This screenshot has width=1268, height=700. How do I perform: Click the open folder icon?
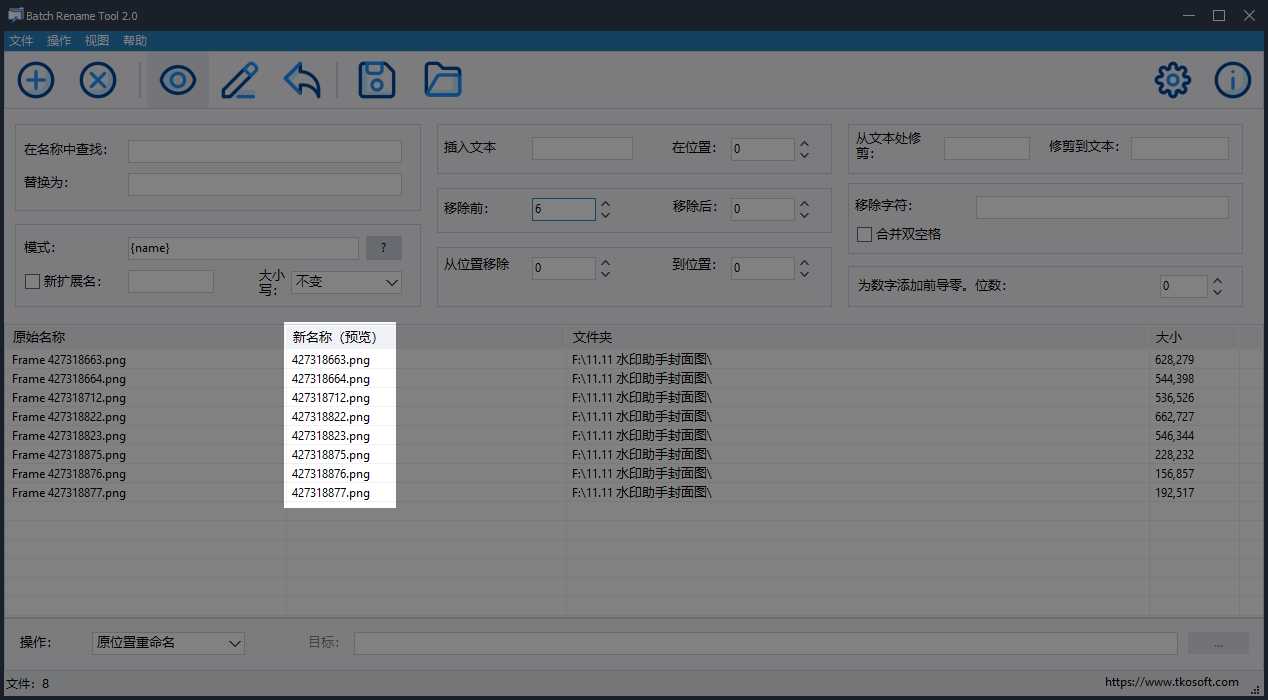click(x=442, y=80)
